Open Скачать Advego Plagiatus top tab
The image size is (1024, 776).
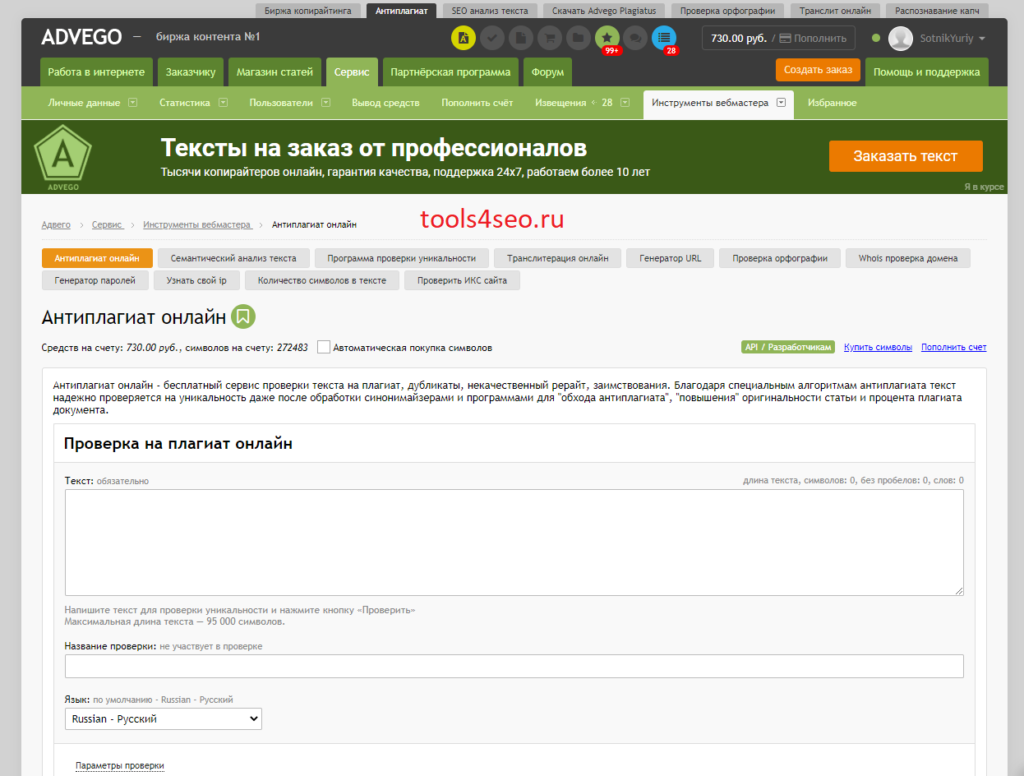pos(603,10)
